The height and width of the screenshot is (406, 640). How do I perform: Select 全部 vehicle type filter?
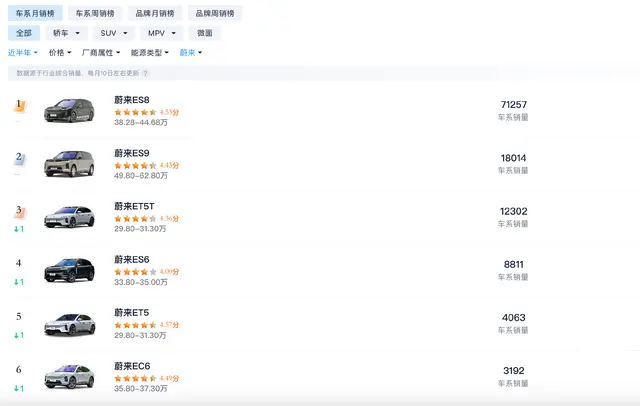[24, 33]
